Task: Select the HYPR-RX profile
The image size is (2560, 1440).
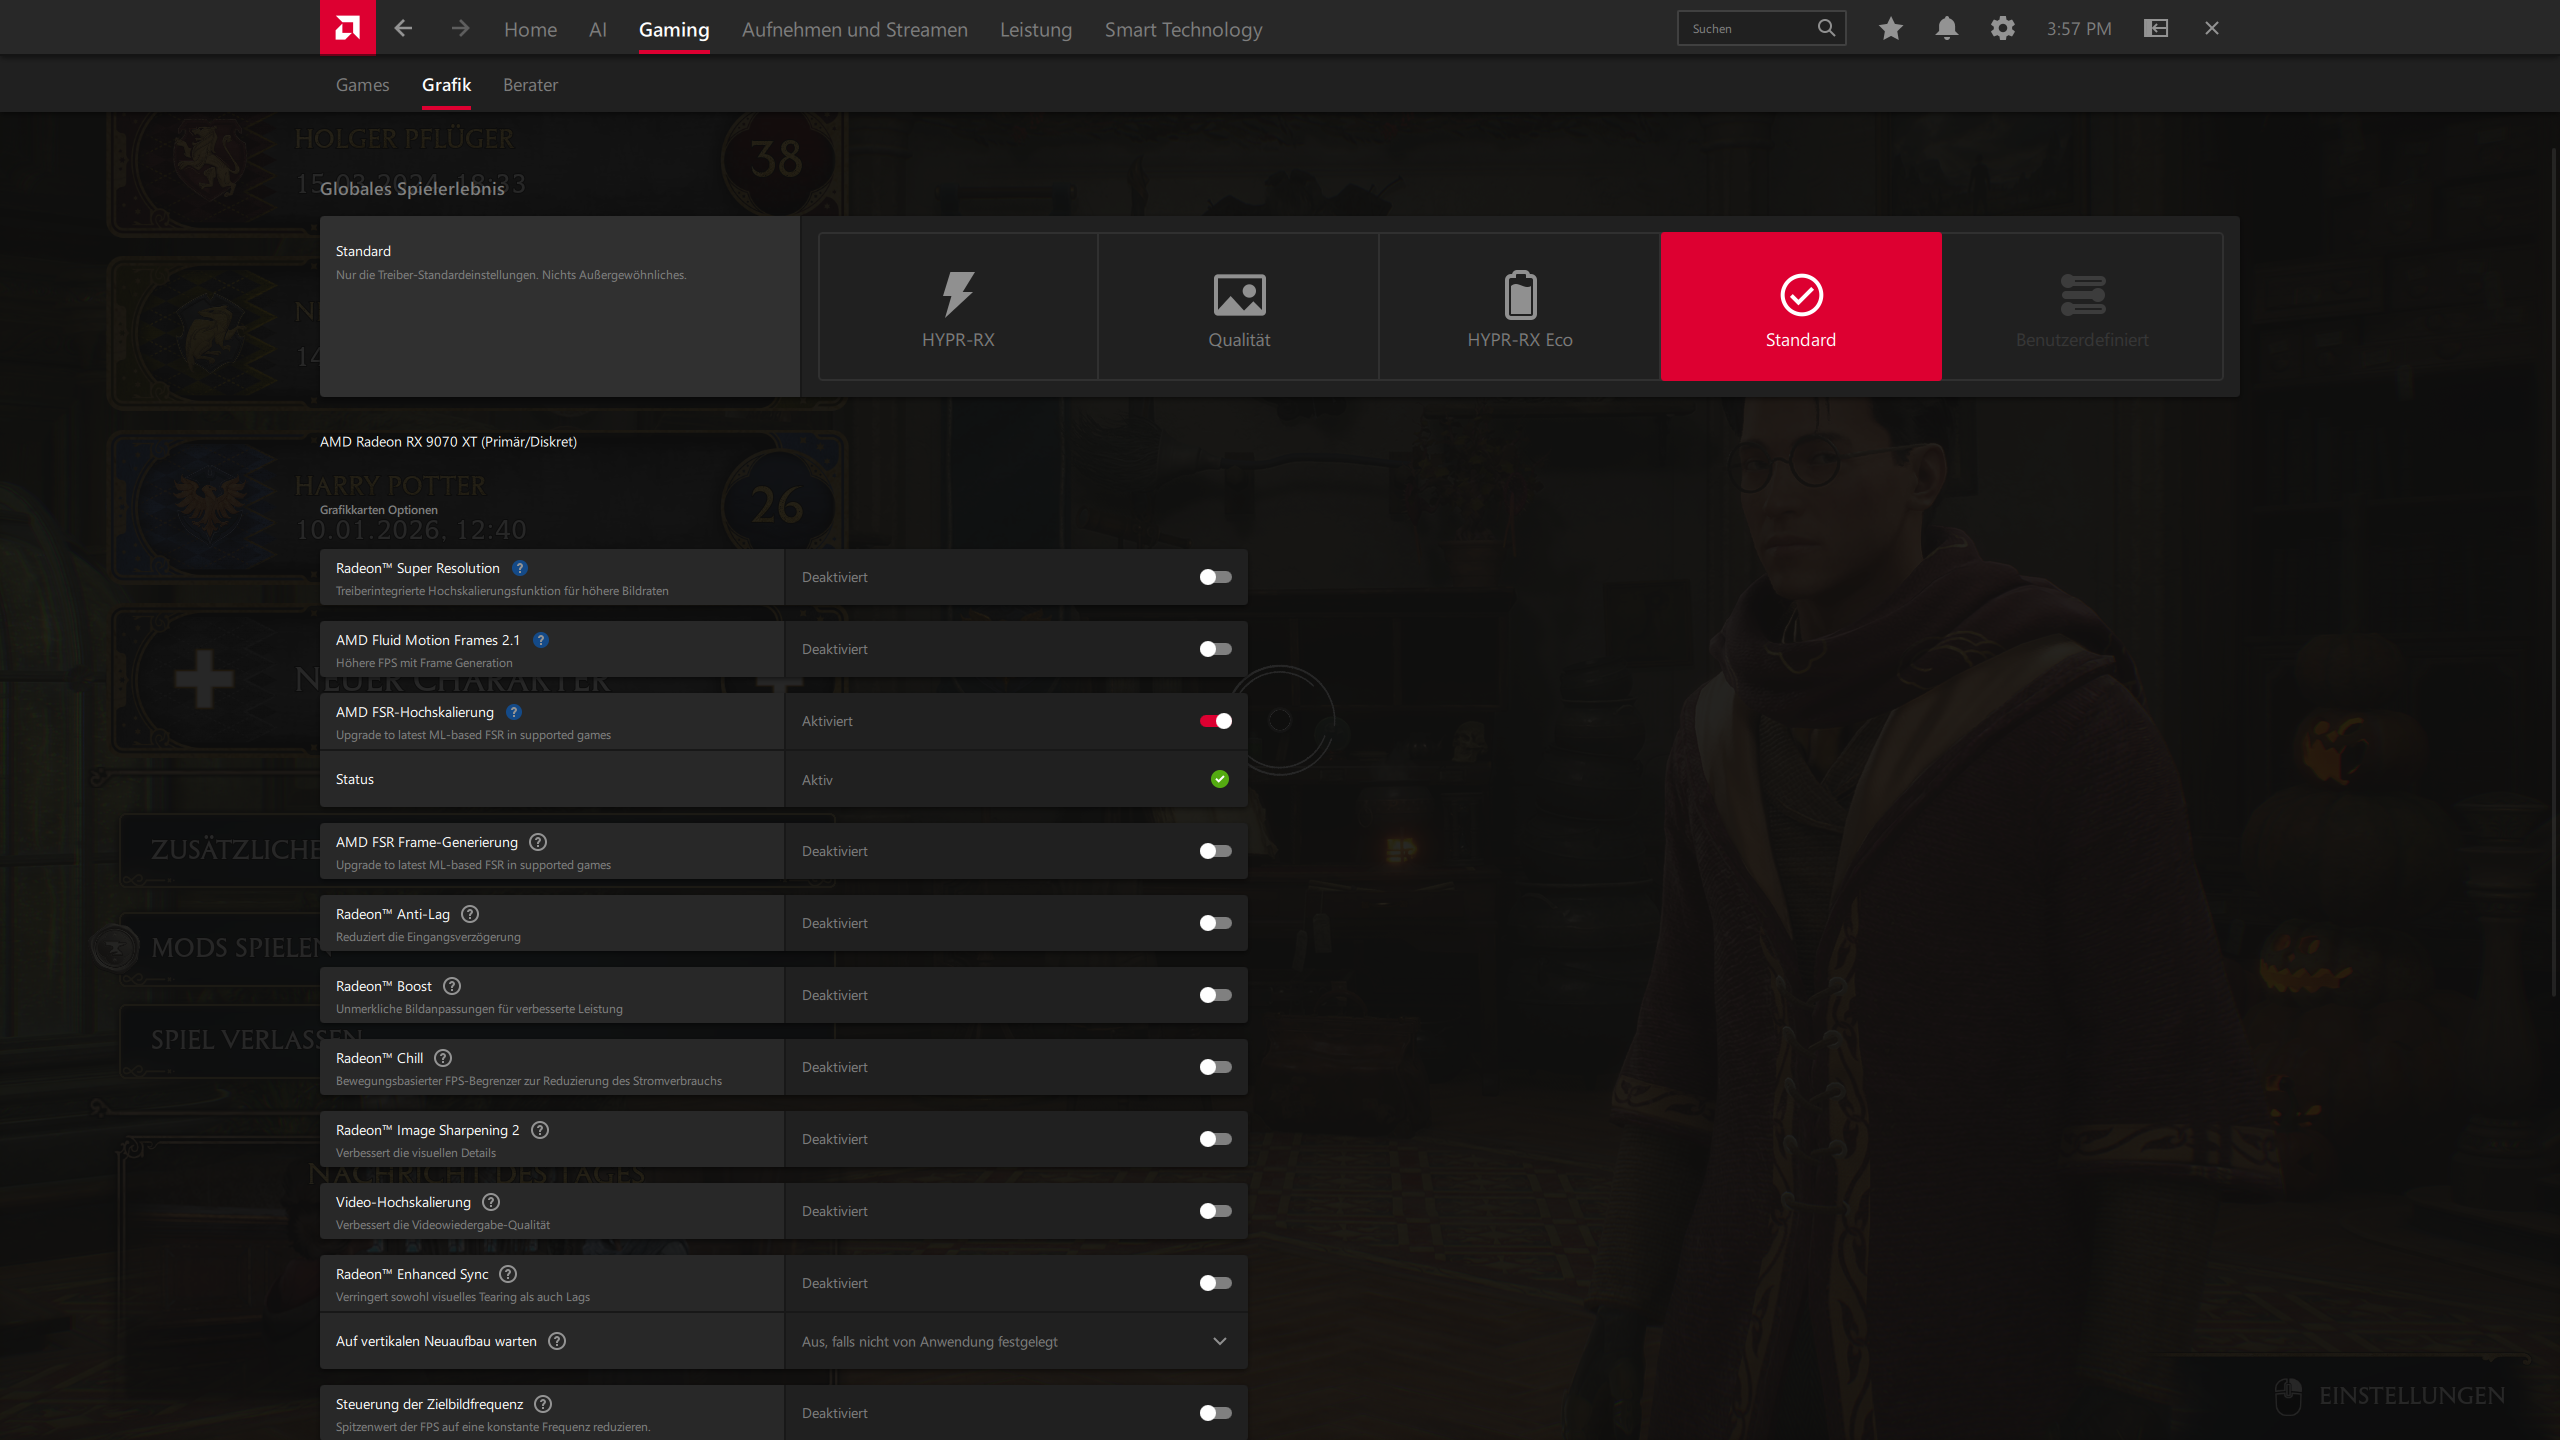Action: tap(958, 307)
